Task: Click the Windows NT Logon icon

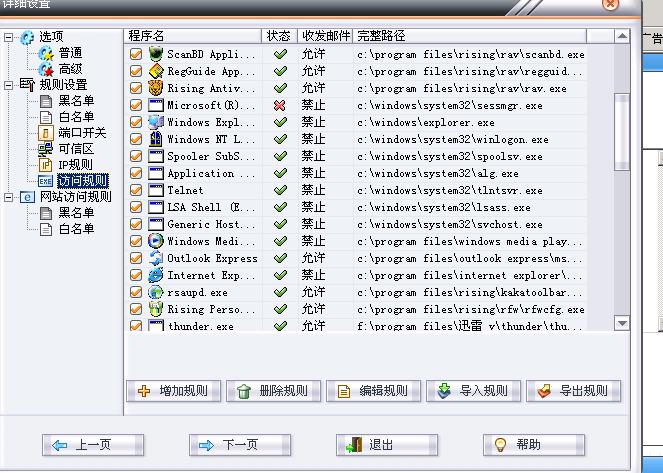Action: pos(156,139)
